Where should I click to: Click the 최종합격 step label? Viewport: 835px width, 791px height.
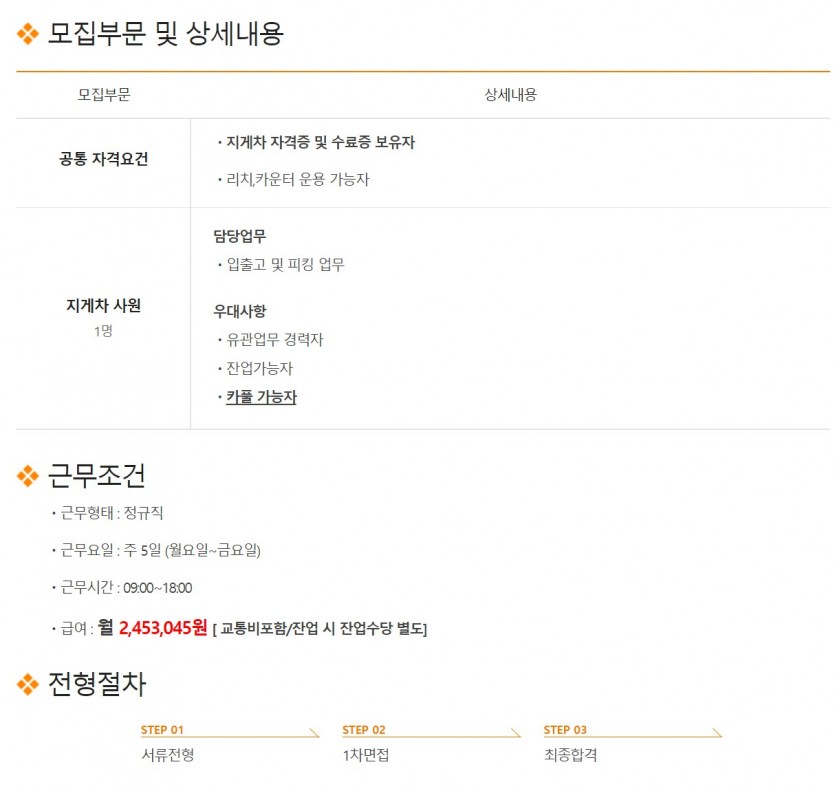pyautogui.click(x=570, y=755)
